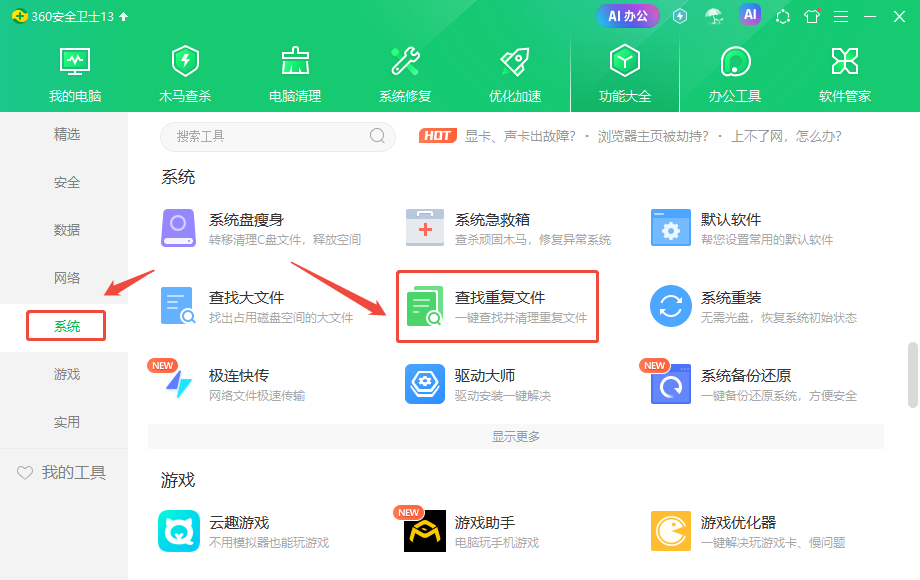The image size is (920, 580).
Task: Select 实用 category in sidebar
Action: (67, 422)
